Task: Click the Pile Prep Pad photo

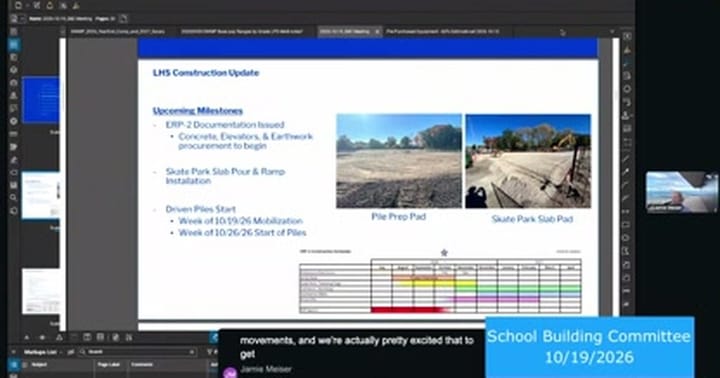Action: click(399, 161)
